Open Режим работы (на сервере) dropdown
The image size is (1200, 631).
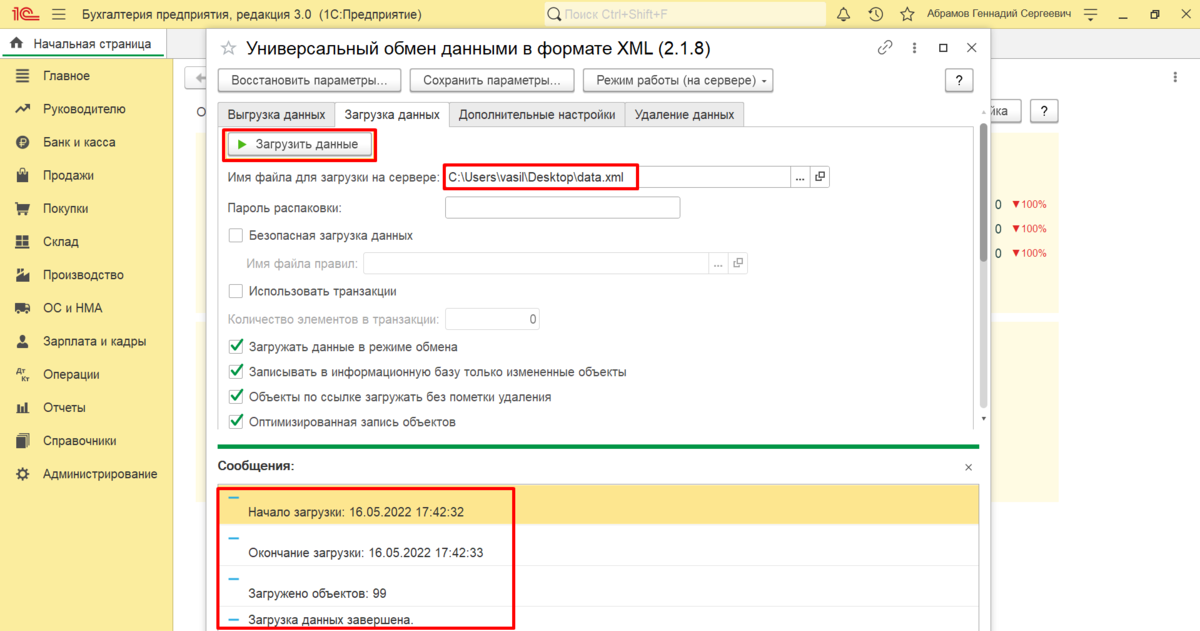tap(678, 80)
